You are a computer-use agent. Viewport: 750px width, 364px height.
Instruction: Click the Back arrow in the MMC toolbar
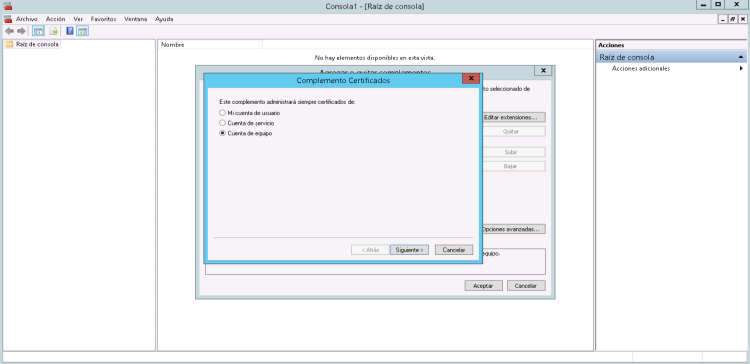9,31
